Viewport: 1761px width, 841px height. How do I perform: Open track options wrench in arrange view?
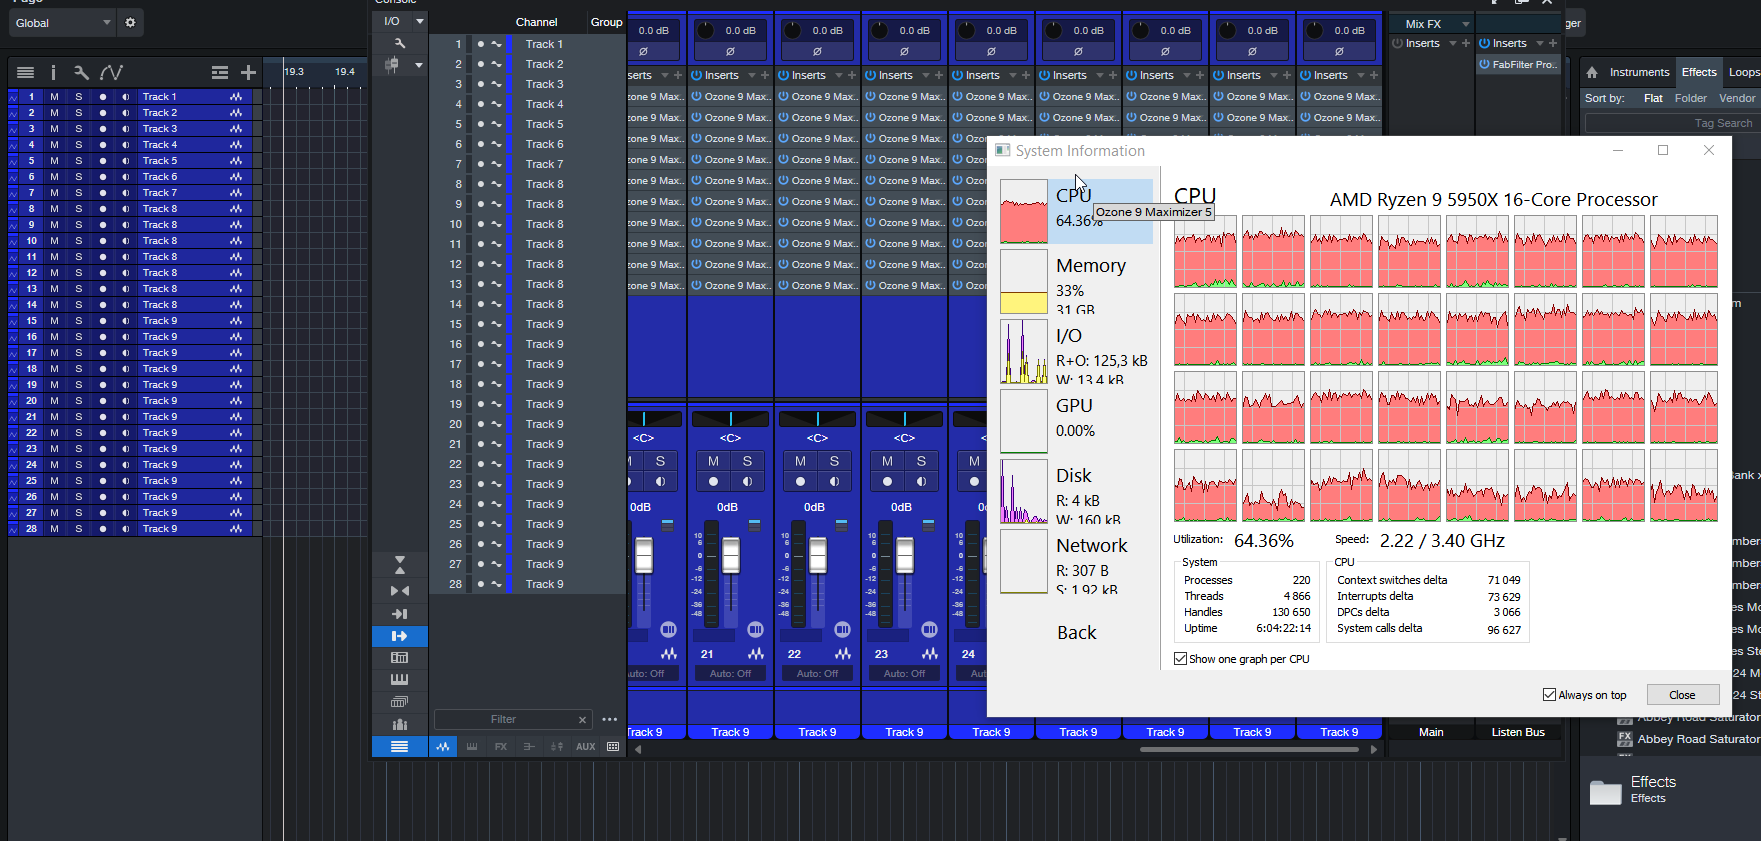81,72
